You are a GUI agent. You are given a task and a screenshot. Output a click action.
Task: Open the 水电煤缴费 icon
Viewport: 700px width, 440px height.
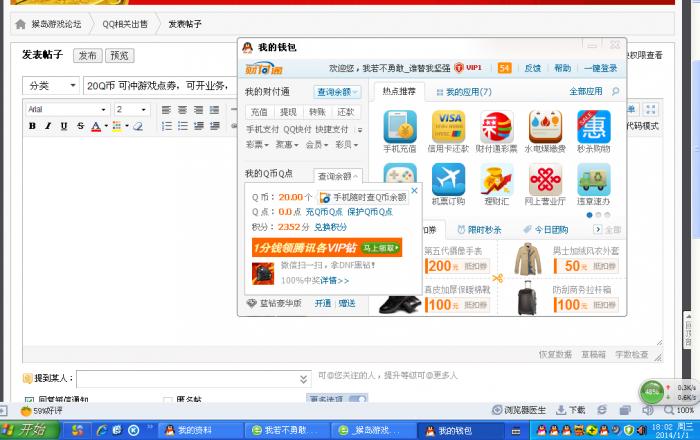pyautogui.click(x=545, y=127)
